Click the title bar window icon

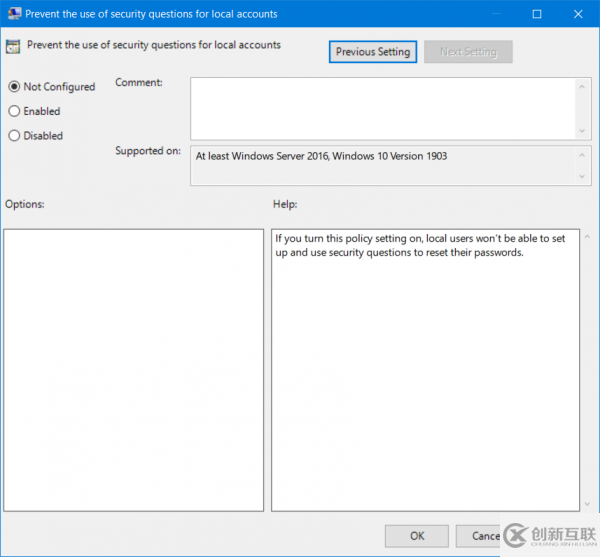(15, 14)
